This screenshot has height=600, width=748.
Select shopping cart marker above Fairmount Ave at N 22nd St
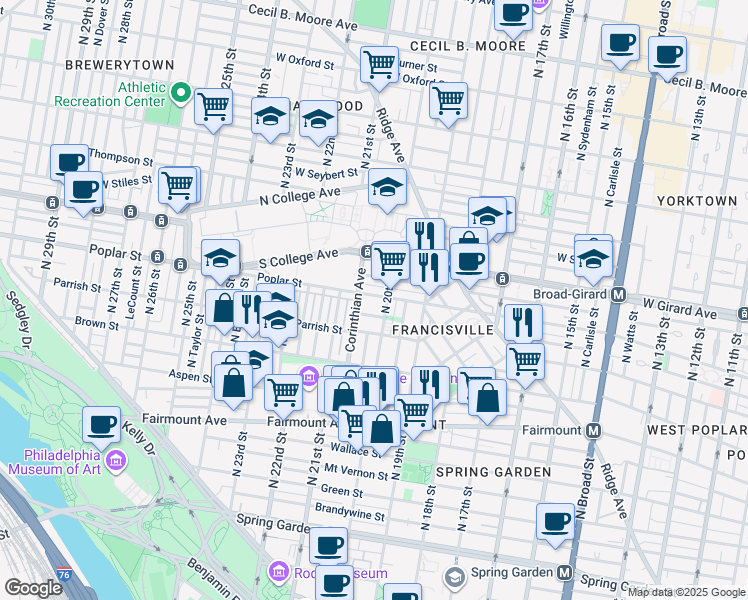pyautogui.click(x=284, y=396)
